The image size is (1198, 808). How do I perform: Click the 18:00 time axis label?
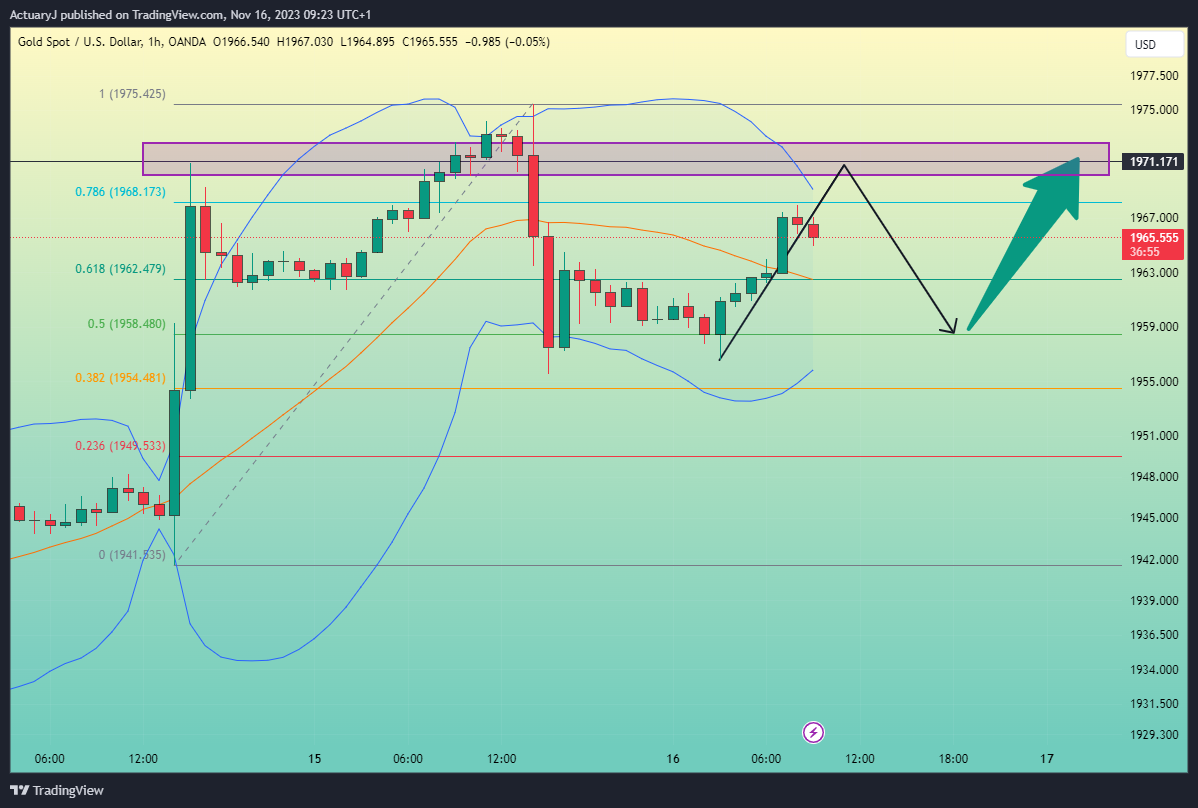(953, 759)
